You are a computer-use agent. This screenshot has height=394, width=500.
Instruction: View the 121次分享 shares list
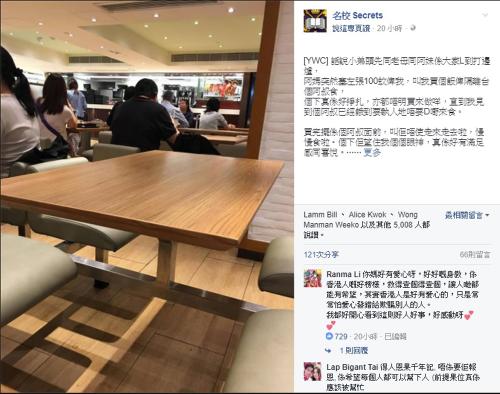pyautogui.click(x=321, y=255)
